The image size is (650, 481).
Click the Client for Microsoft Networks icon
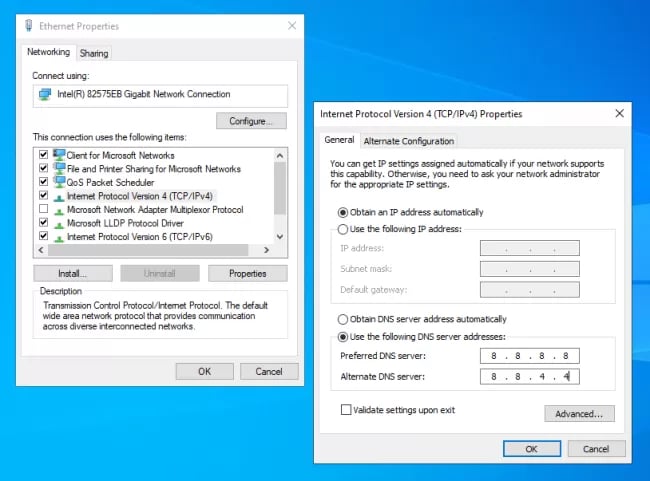pos(59,155)
